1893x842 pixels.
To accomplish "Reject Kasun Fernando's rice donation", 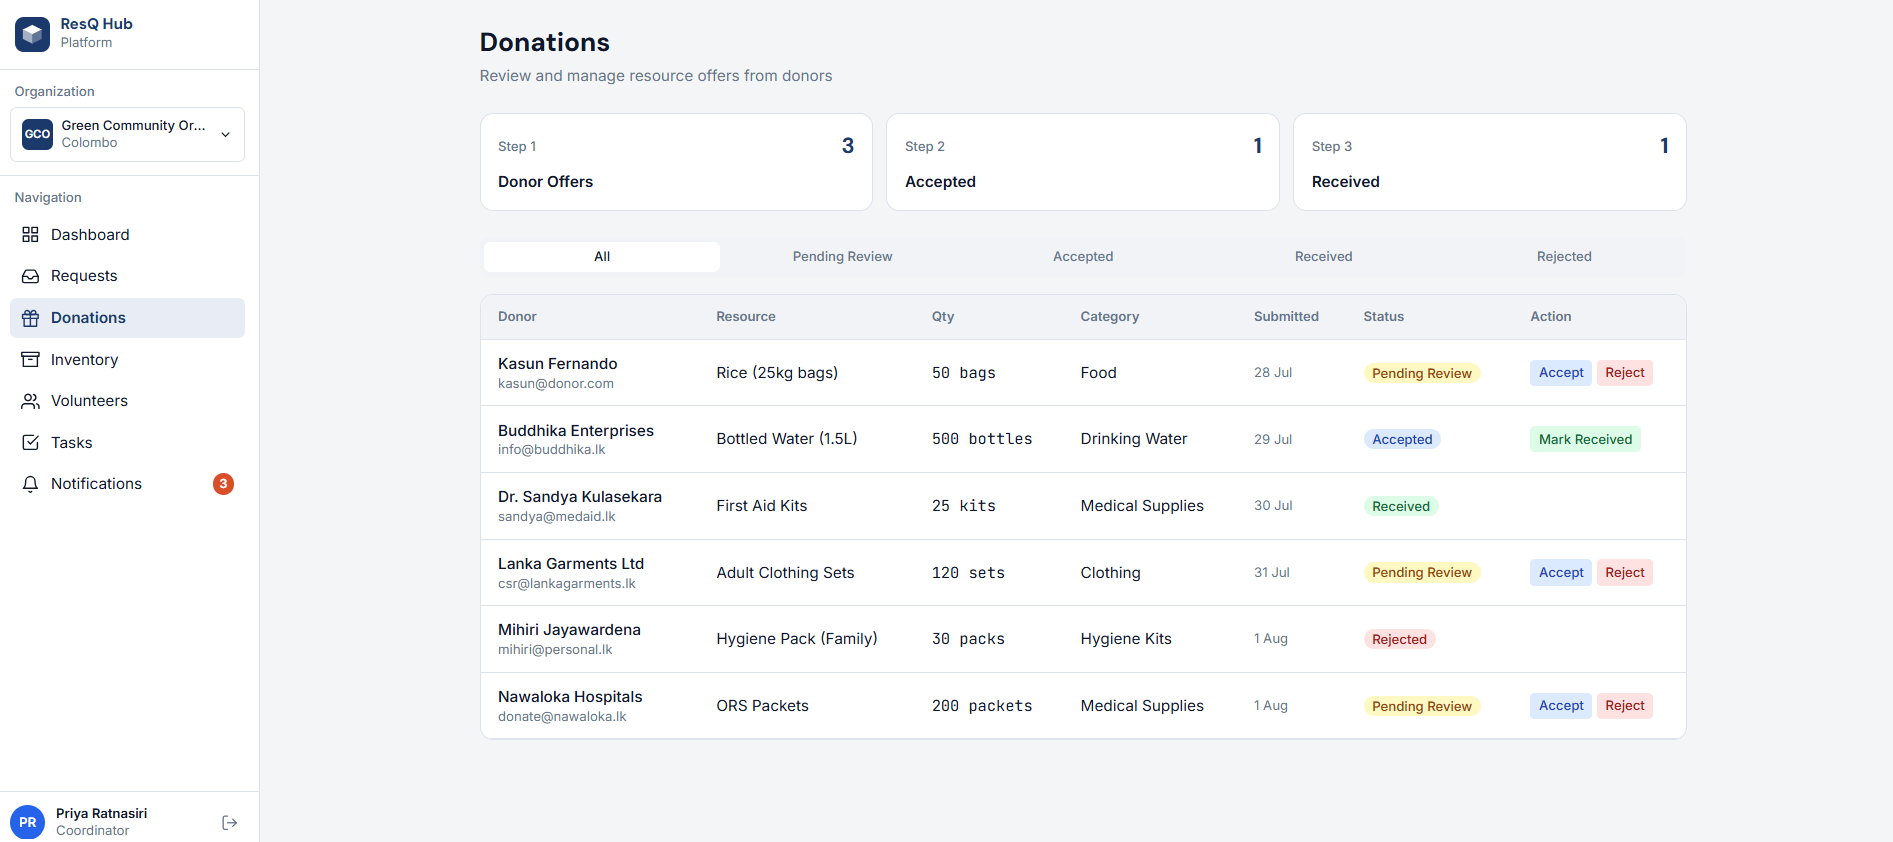I will click(1625, 373).
